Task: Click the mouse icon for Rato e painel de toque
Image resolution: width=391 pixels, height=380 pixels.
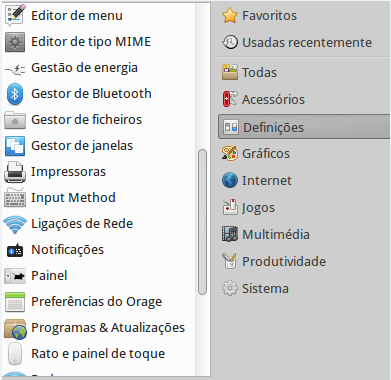Action: pyautogui.click(x=15, y=354)
